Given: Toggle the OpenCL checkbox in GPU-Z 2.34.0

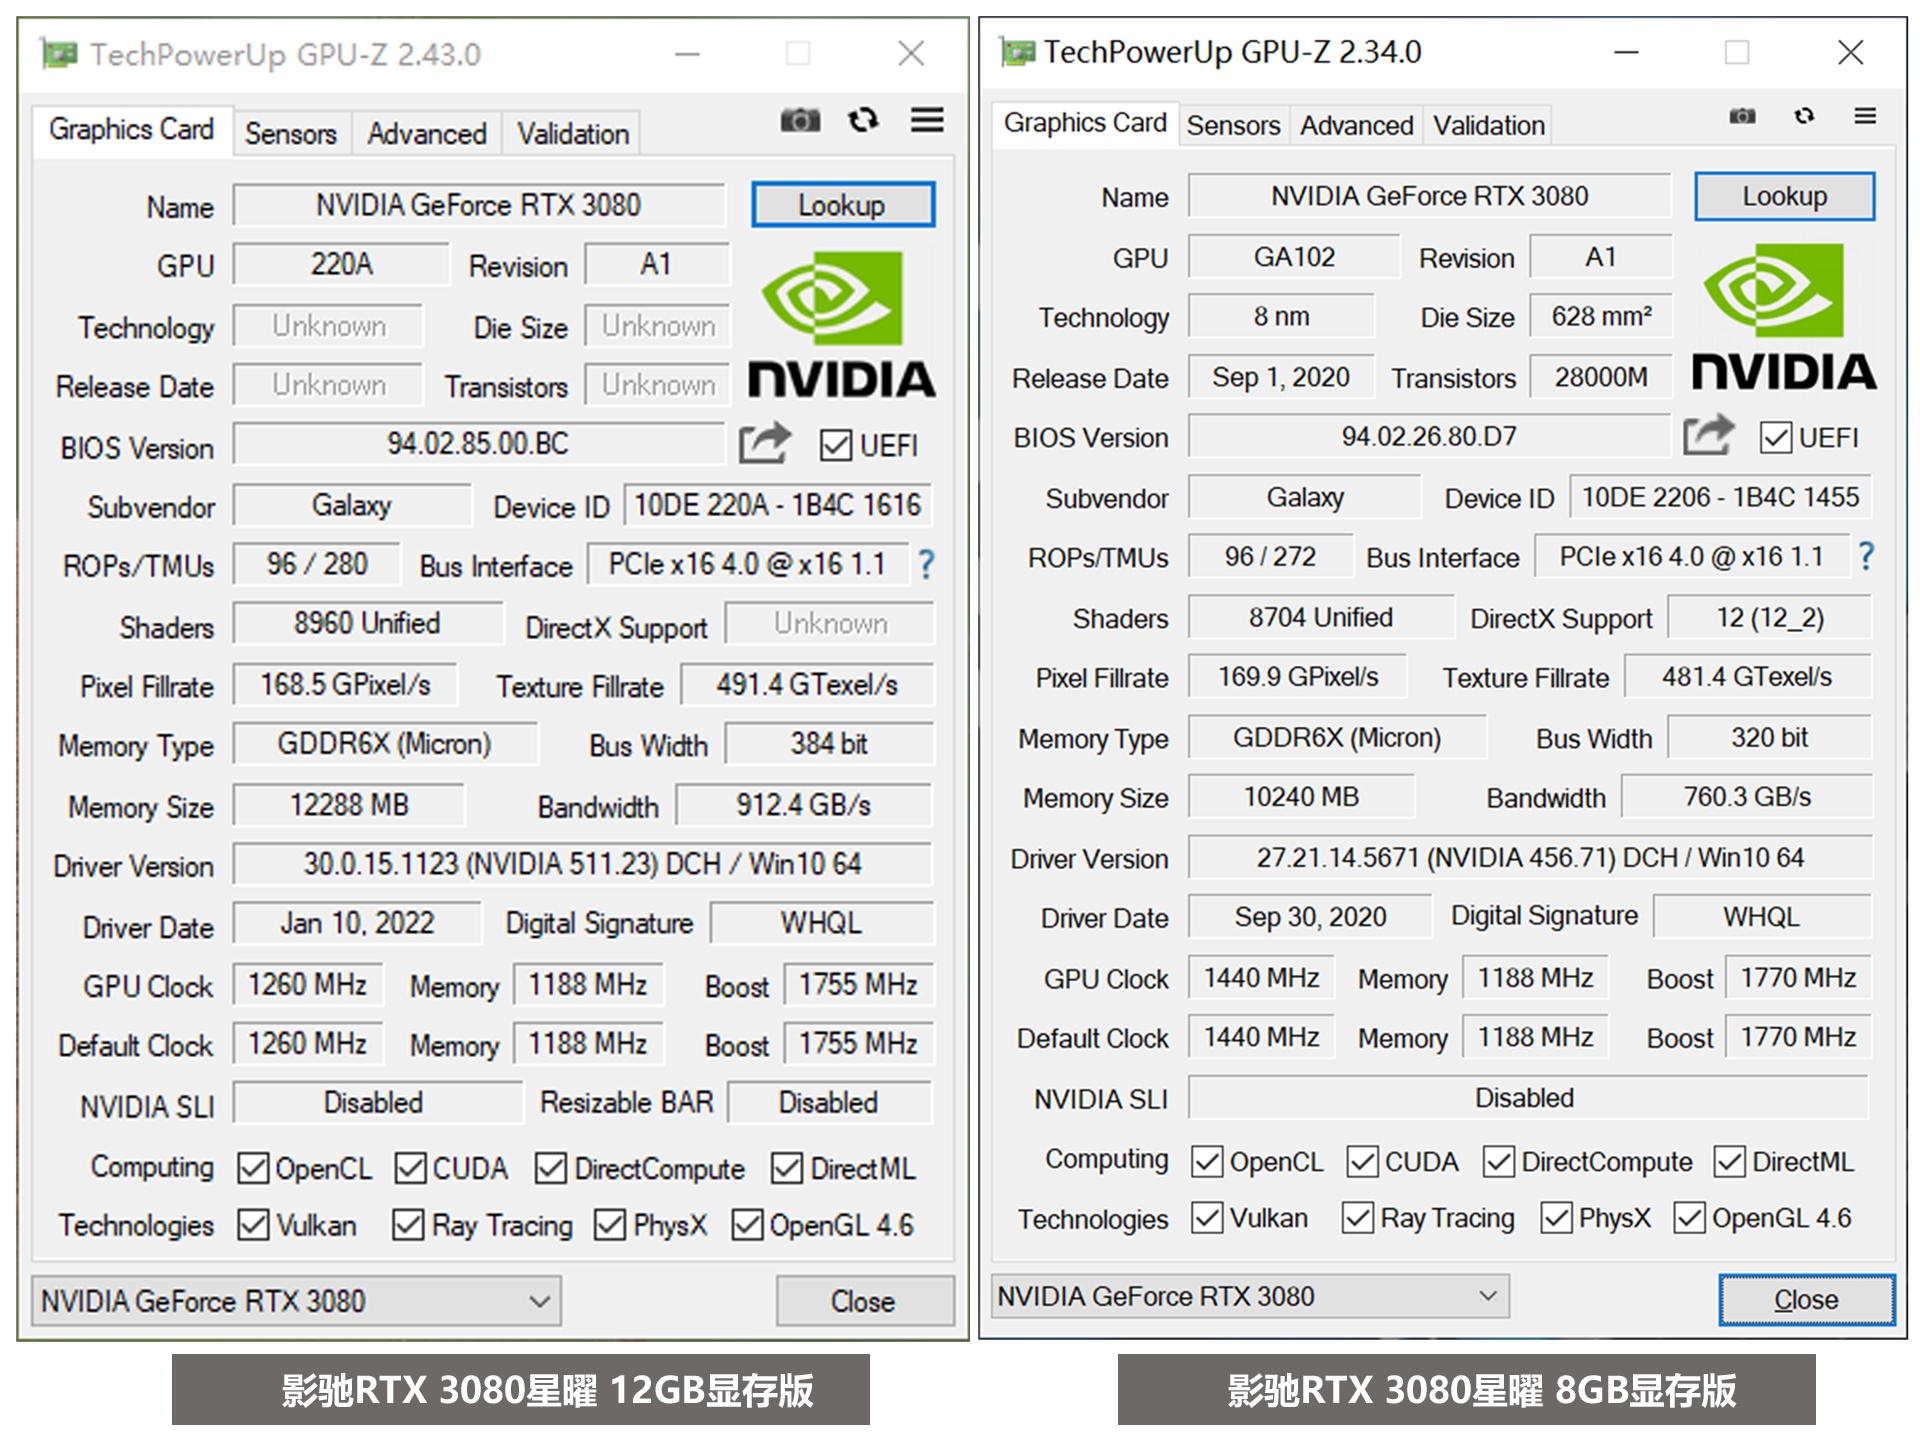Looking at the screenshot, I should pos(1207,1161).
